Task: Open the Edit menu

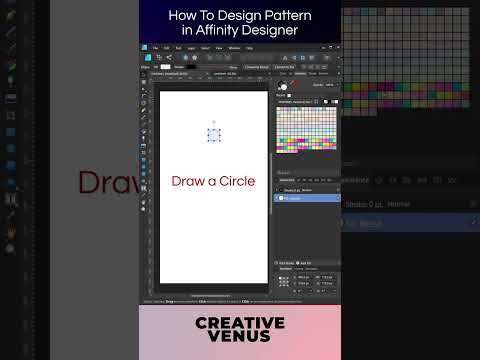Action: click(x=166, y=48)
